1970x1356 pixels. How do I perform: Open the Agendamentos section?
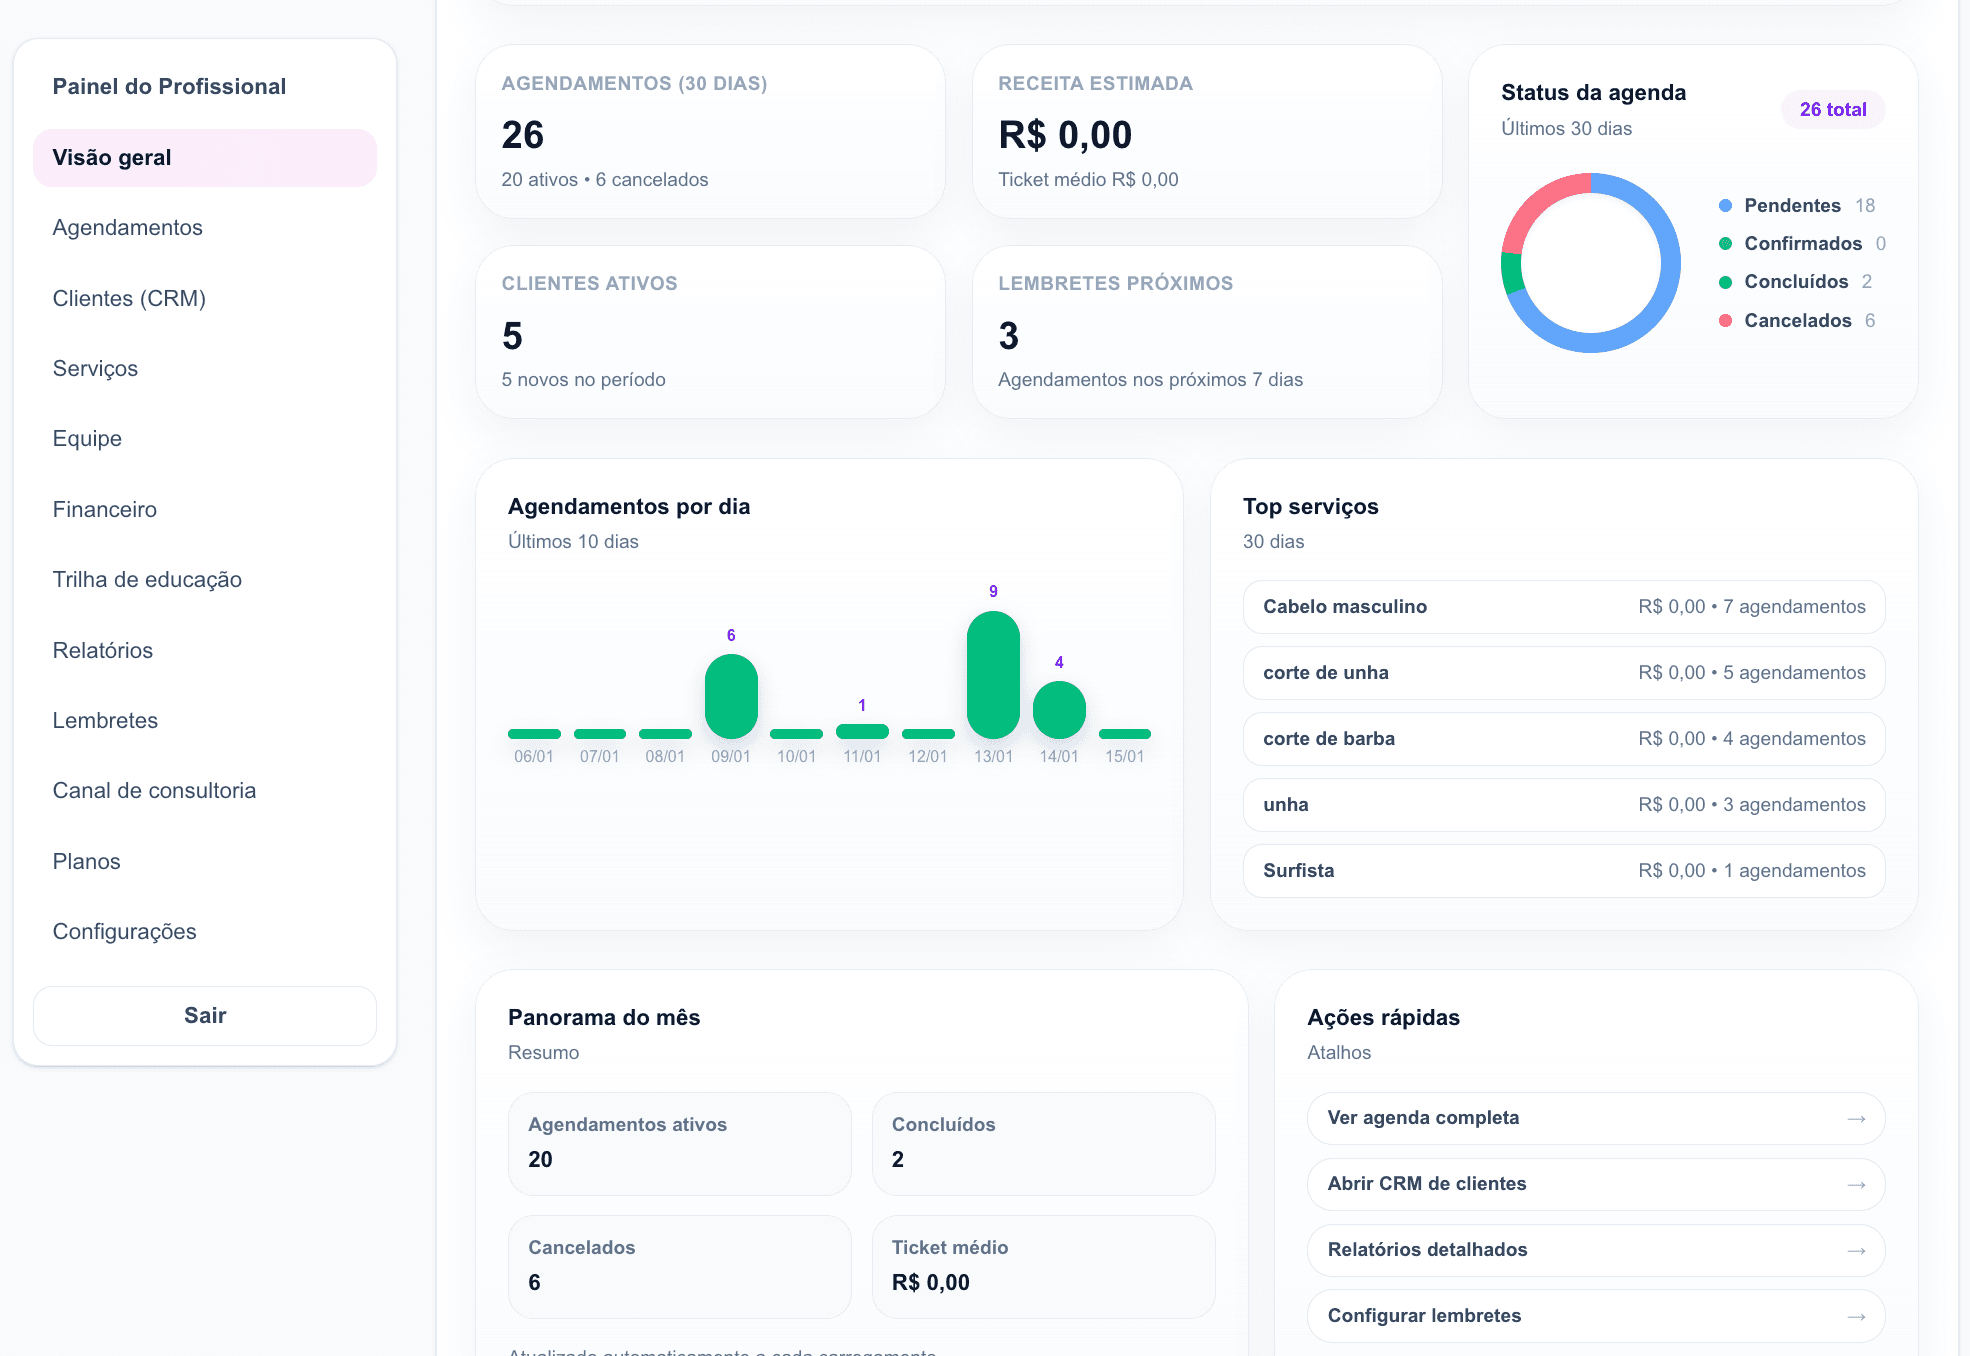(128, 227)
